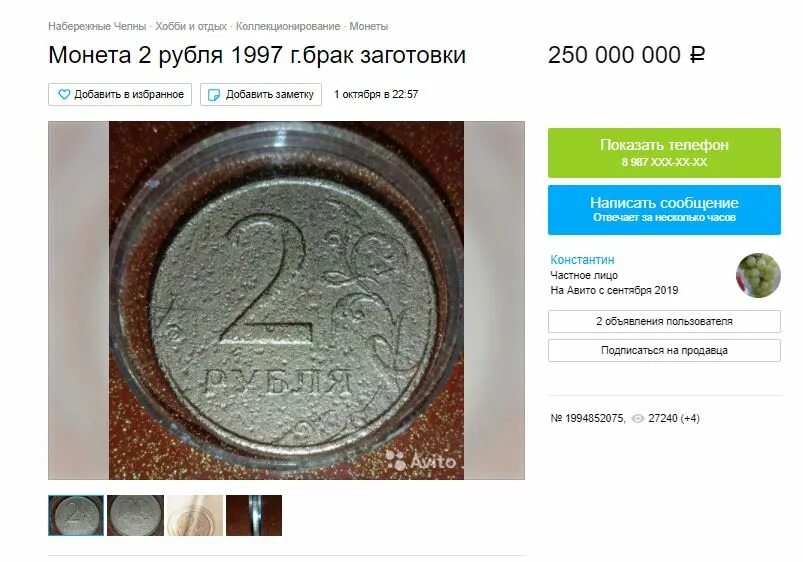Open 2 объявления пользователя
Screen dimensions: 803x562
[x=664, y=321]
